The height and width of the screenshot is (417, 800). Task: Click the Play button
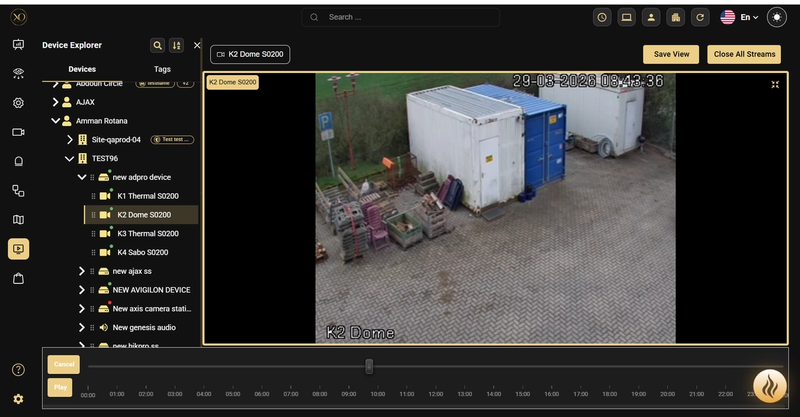60,387
